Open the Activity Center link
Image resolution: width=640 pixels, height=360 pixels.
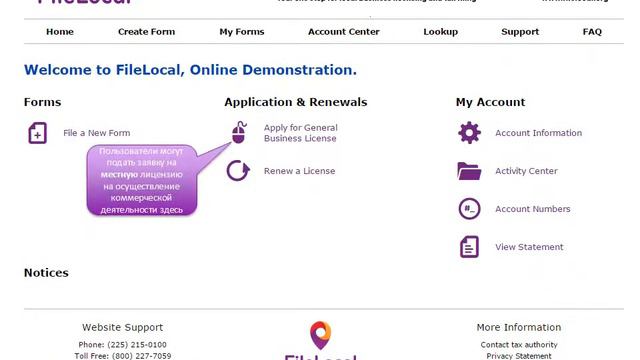click(x=527, y=171)
